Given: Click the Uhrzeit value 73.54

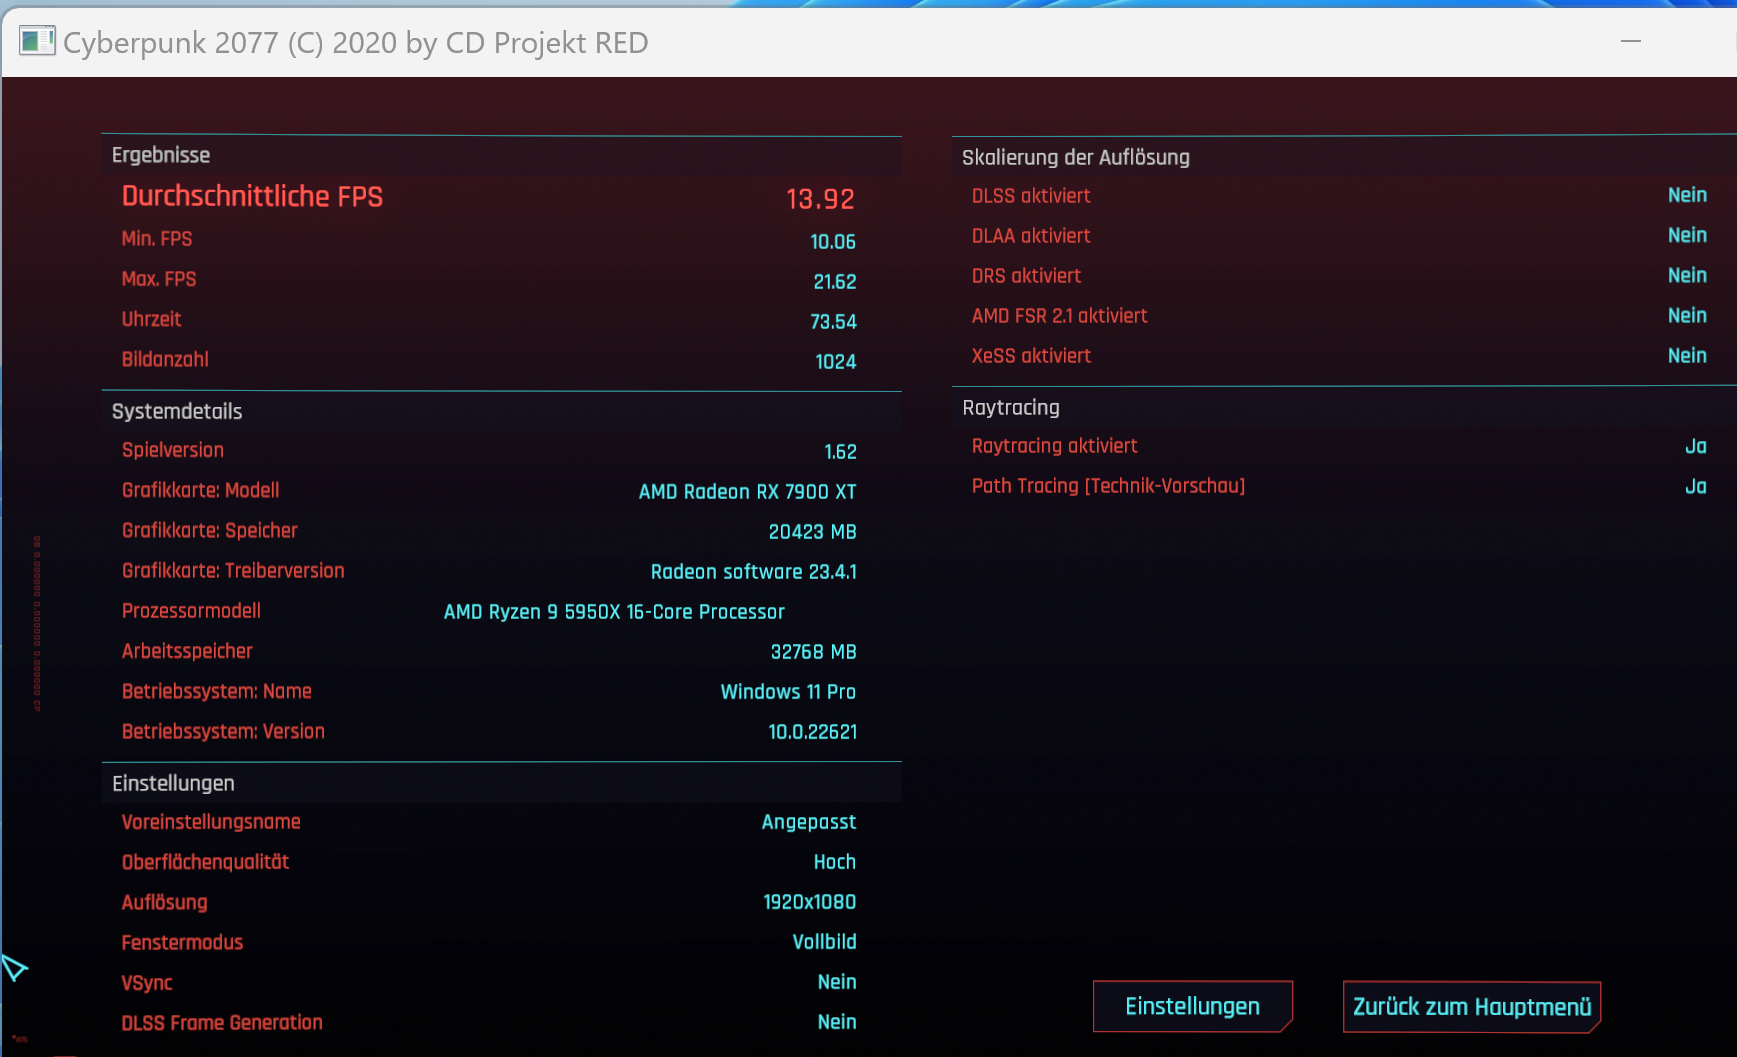Looking at the screenshot, I should coord(833,322).
